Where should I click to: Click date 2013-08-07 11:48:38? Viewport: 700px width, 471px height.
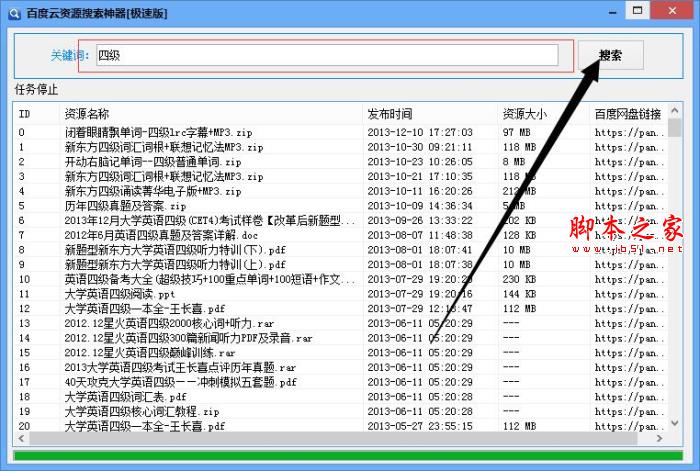coord(420,235)
